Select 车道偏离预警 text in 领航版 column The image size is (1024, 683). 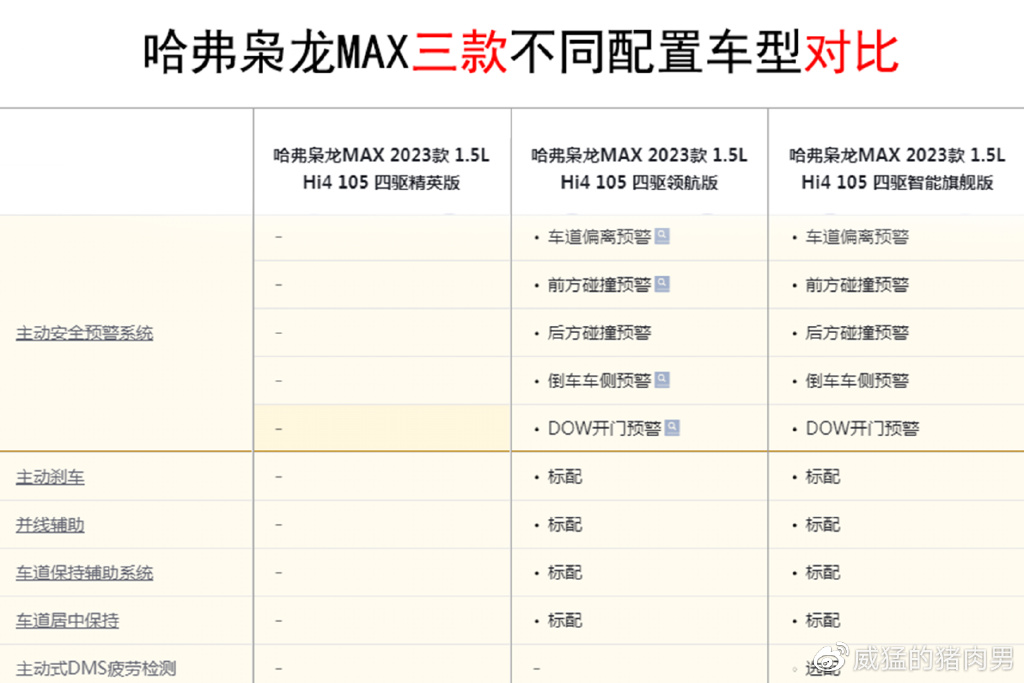[600, 237]
